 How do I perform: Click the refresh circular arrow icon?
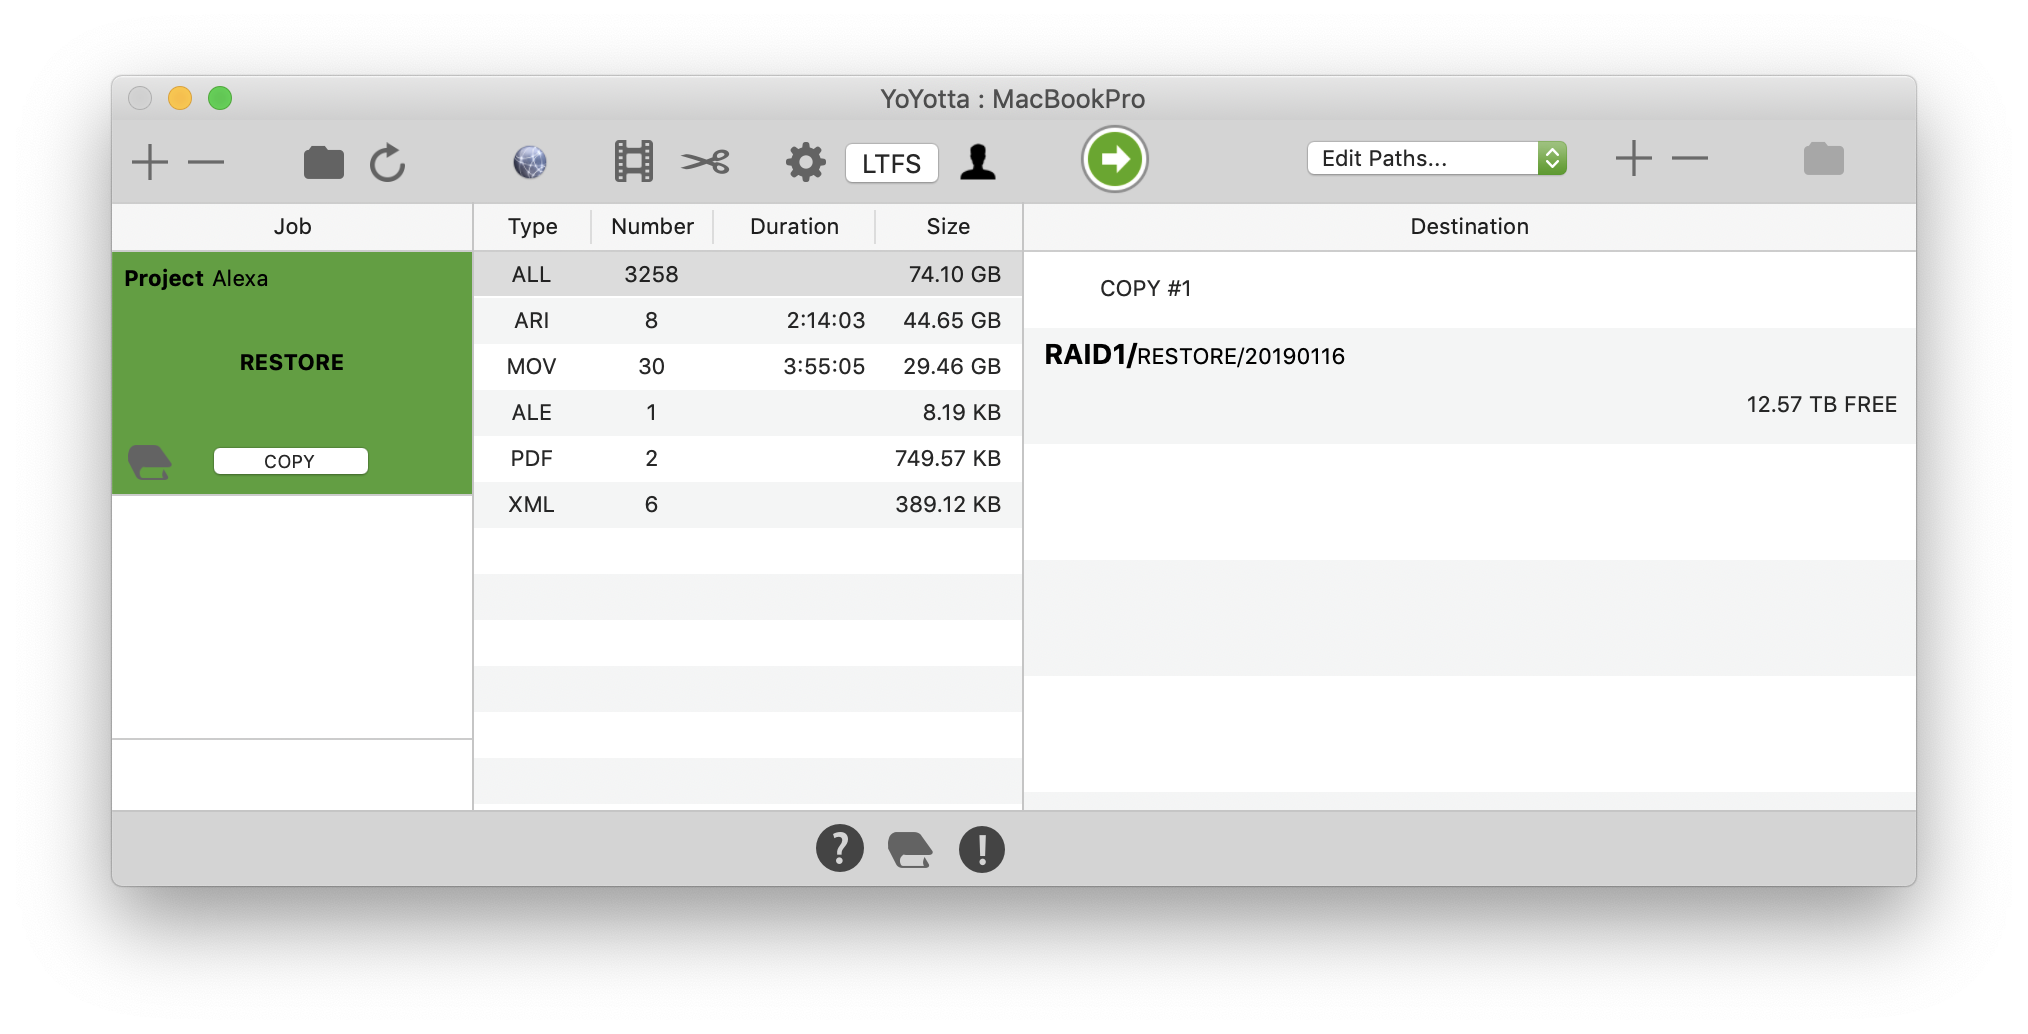[387, 162]
